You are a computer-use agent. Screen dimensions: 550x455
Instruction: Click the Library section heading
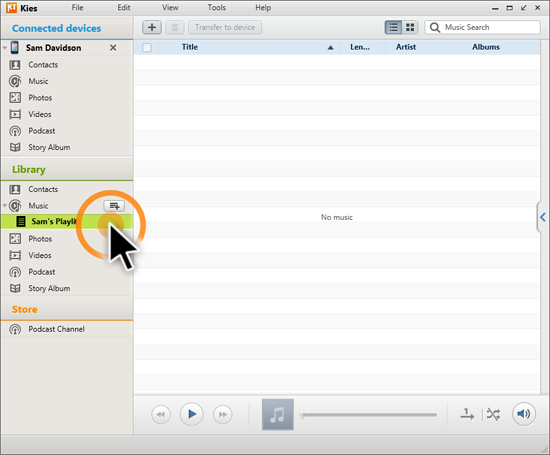[29, 170]
